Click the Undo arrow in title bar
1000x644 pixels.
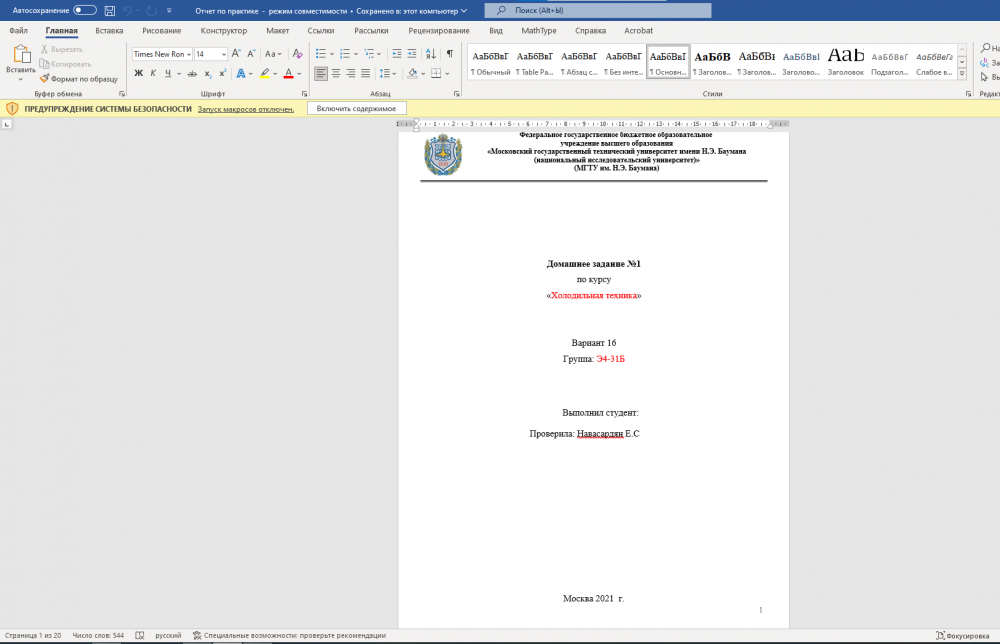tap(127, 11)
